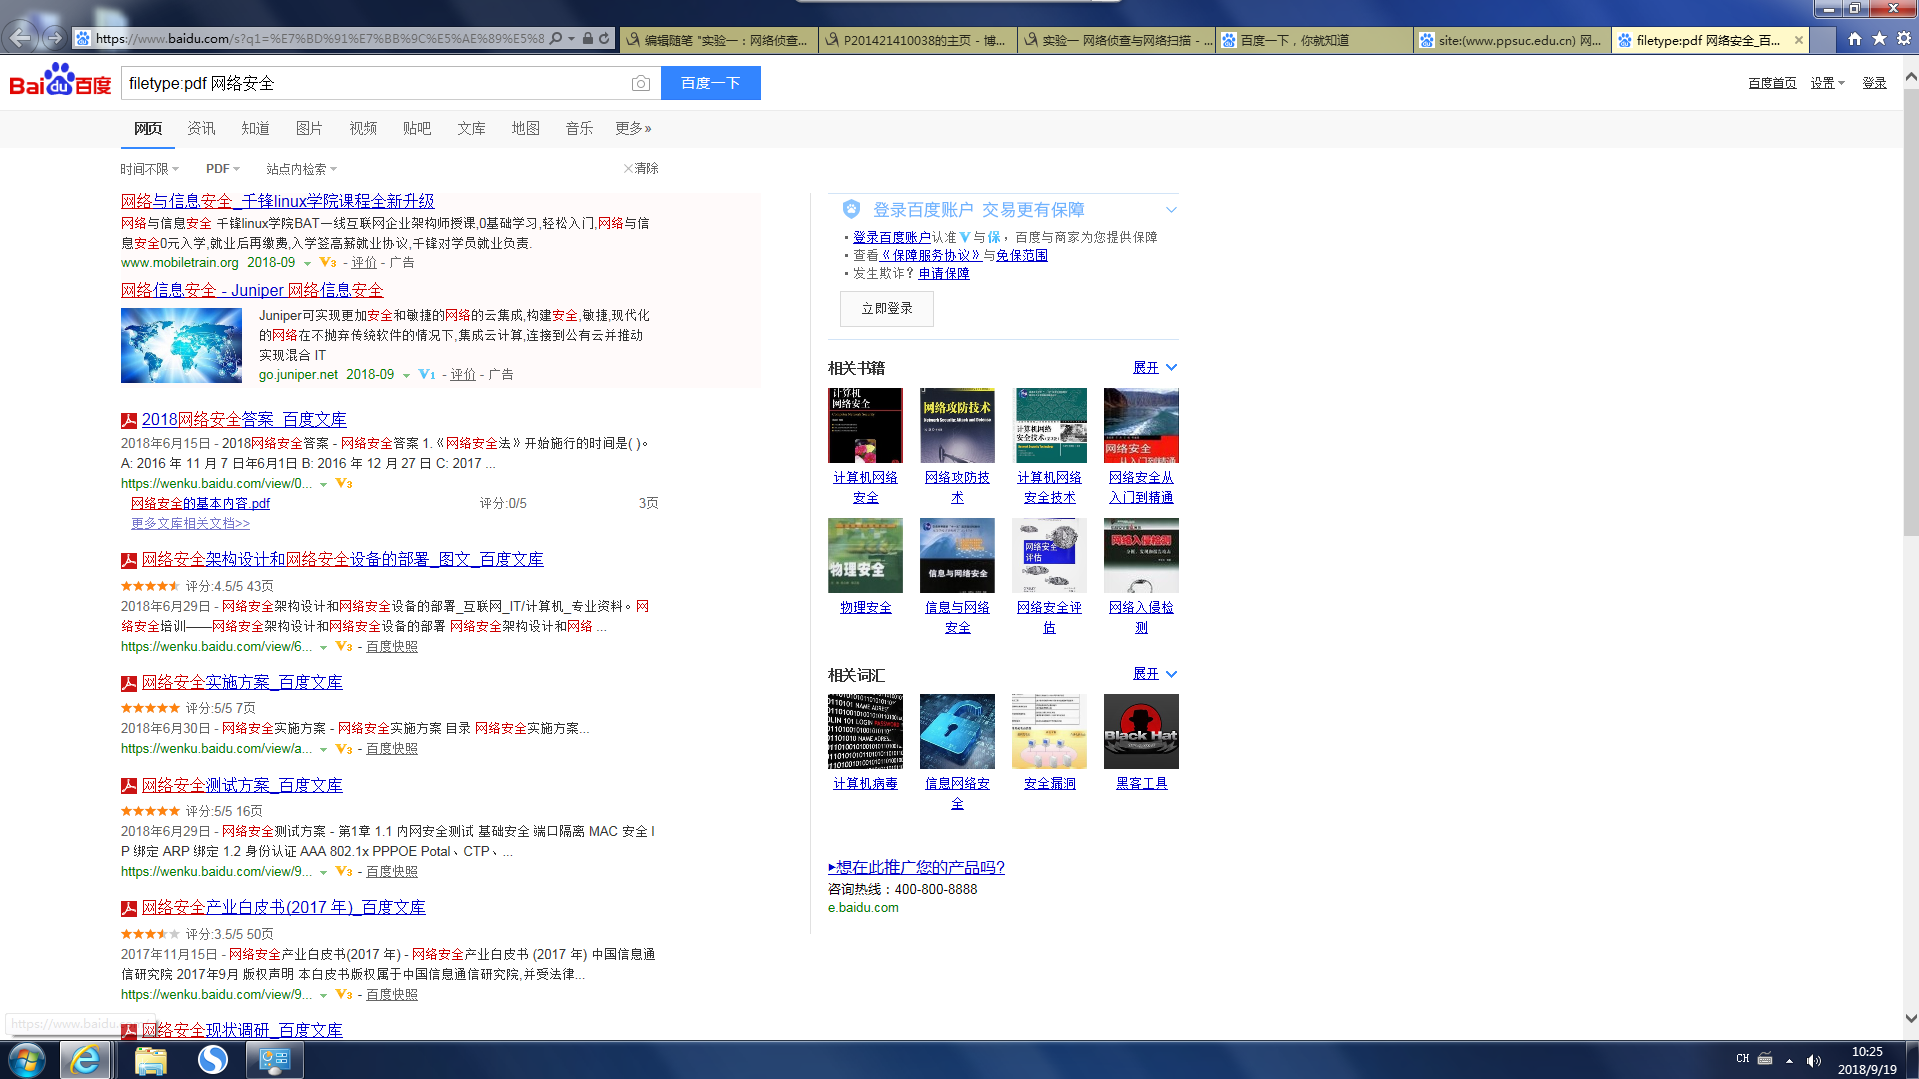
Task: Click shield icon next to 登录百度账户
Action: click(x=851, y=209)
